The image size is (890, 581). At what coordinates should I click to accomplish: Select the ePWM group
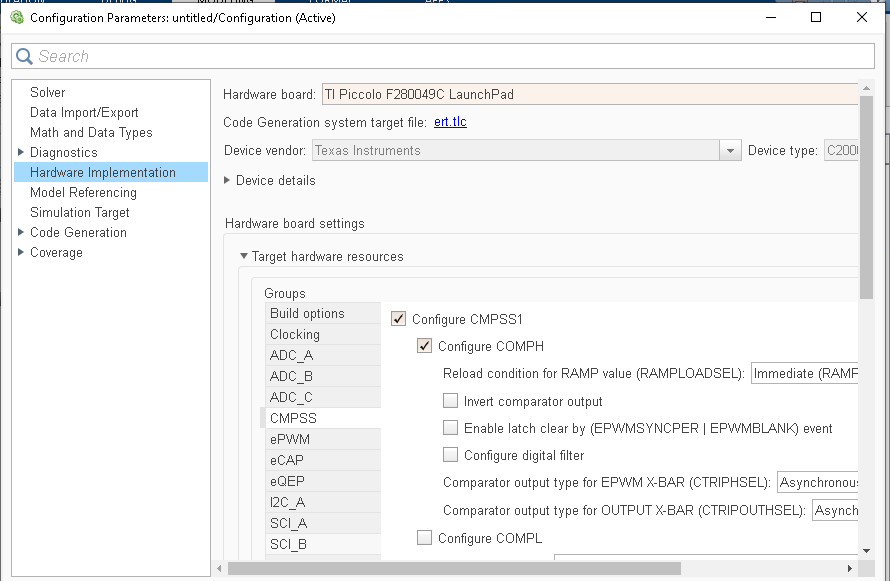289,439
